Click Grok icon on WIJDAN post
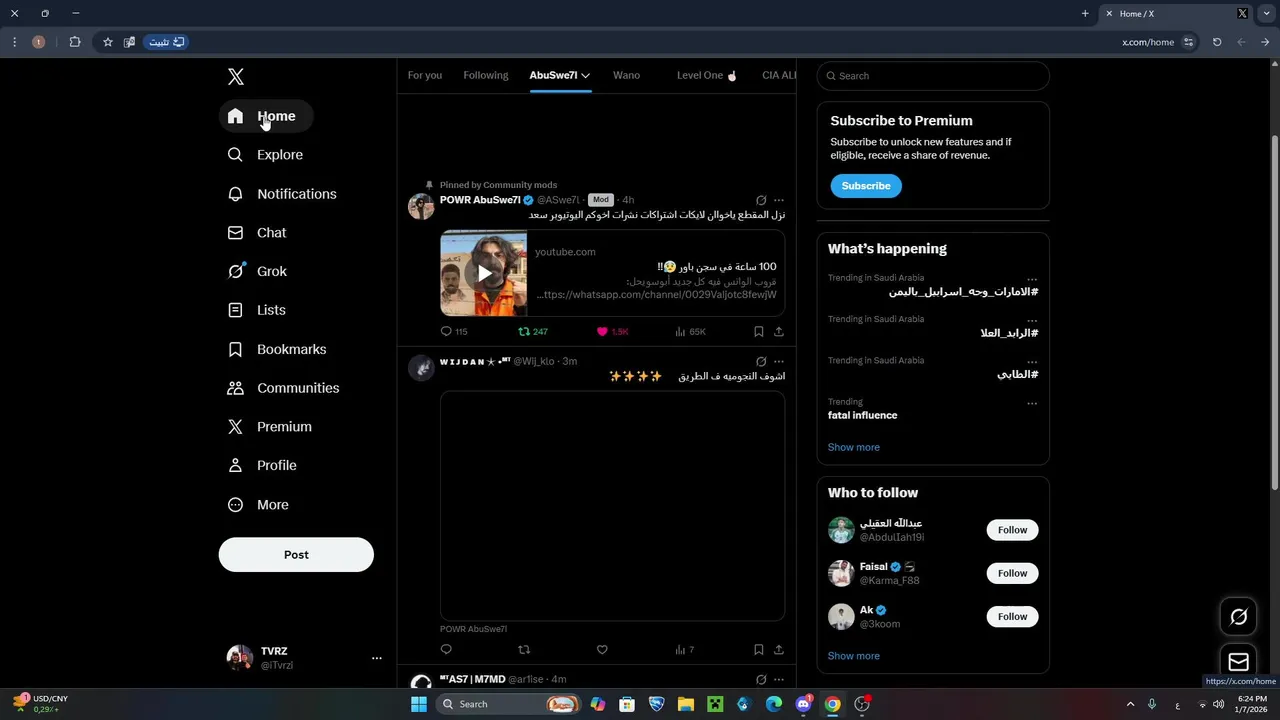This screenshot has height=720, width=1280. pyautogui.click(x=761, y=362)
